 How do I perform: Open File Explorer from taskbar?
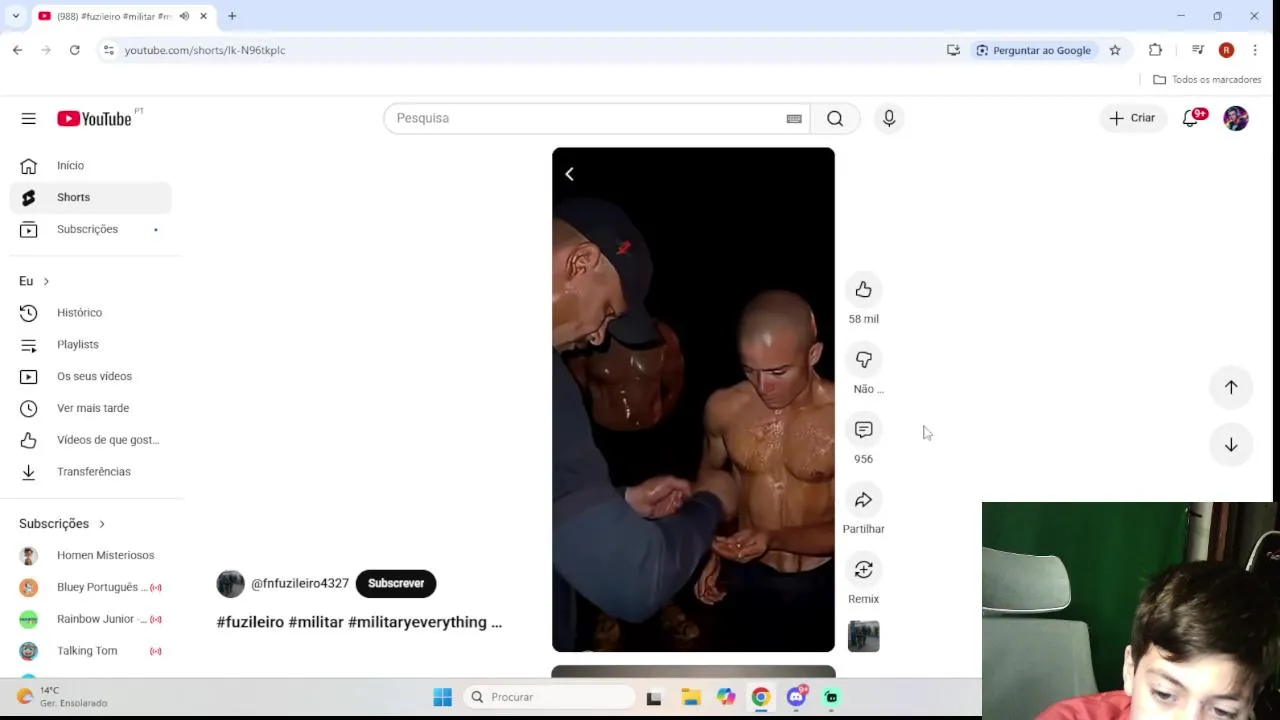(x=690, y=697)
